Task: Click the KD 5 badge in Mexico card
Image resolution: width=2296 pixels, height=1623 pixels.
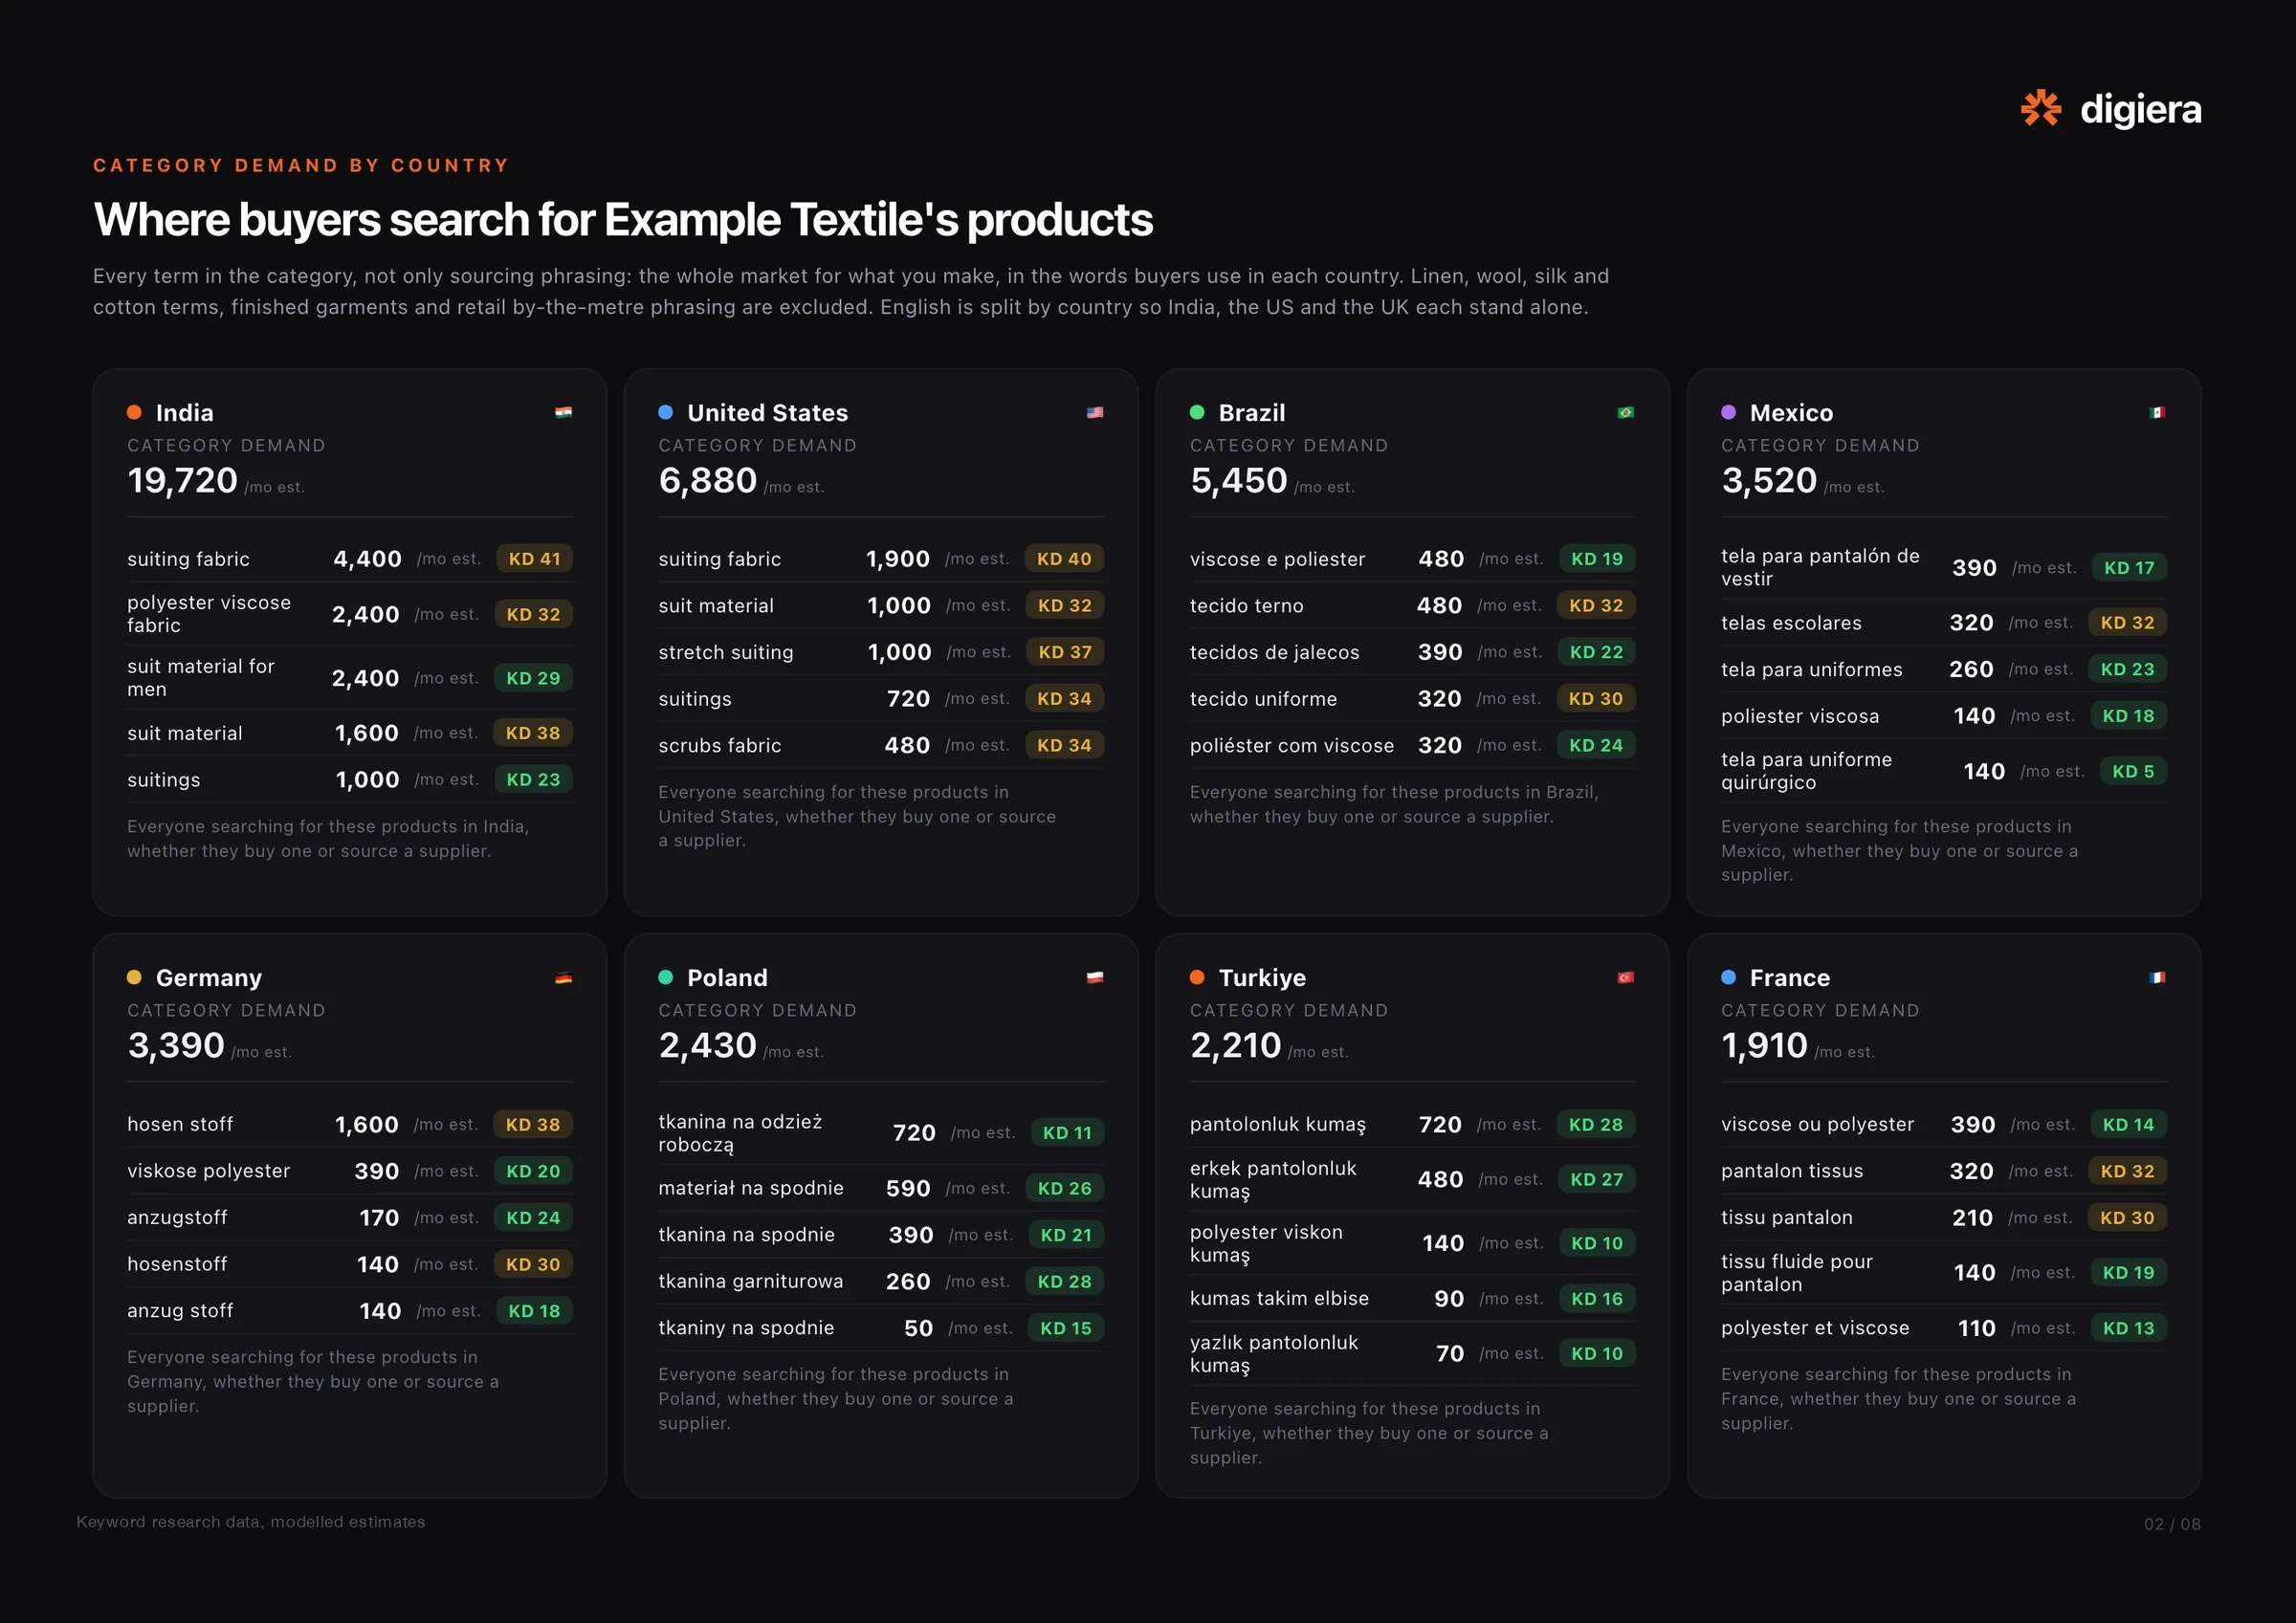Action: pyautogui.click(x=2133, y=771)
